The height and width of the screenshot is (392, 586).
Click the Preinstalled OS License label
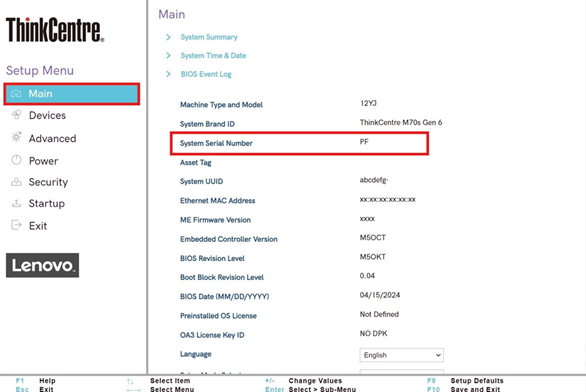click(218, 316)
